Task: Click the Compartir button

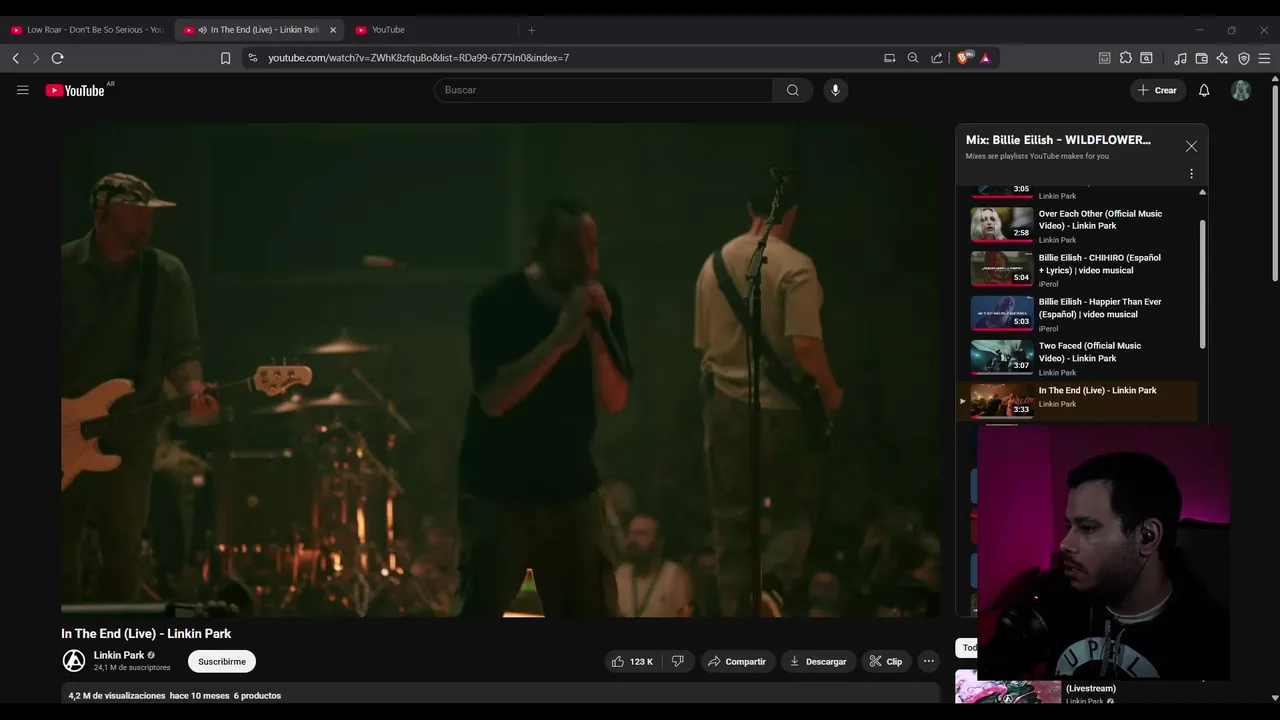Action: point(736,661)
